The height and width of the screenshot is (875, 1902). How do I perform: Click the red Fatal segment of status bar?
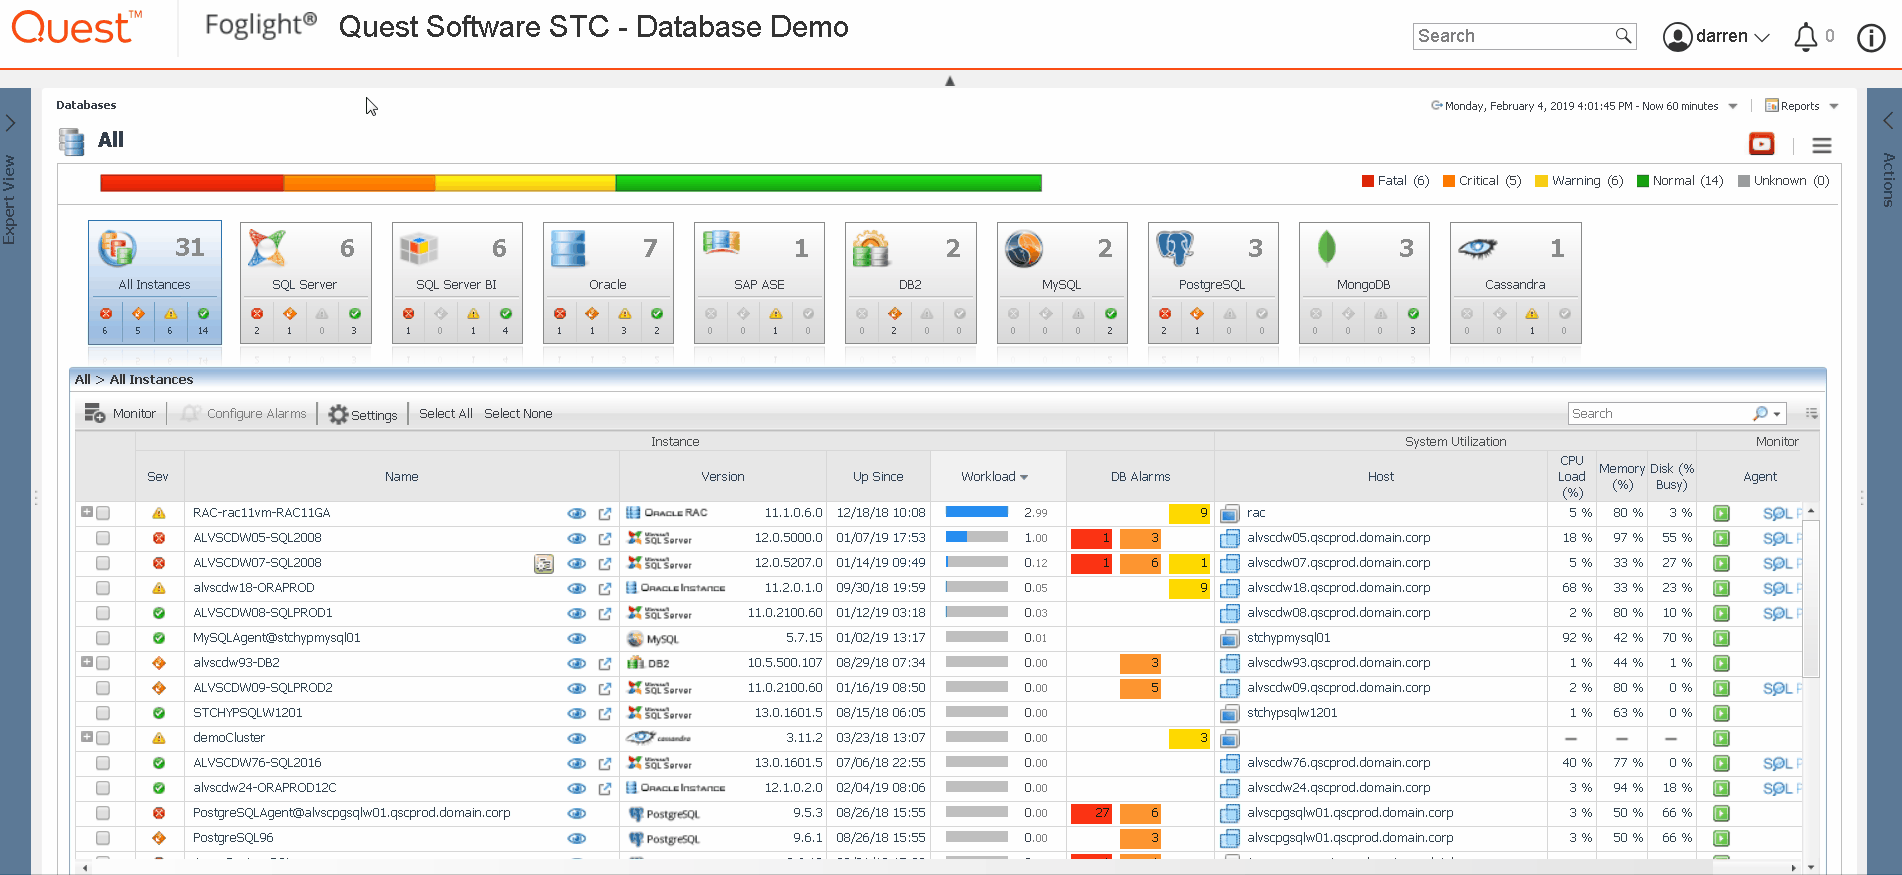click(192, 183)
